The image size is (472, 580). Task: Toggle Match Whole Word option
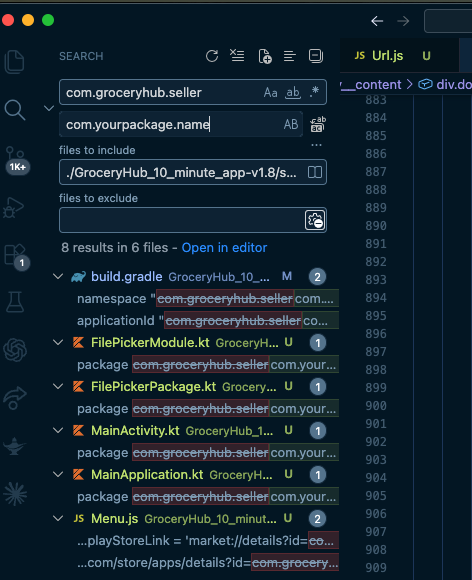coord(293,92)
